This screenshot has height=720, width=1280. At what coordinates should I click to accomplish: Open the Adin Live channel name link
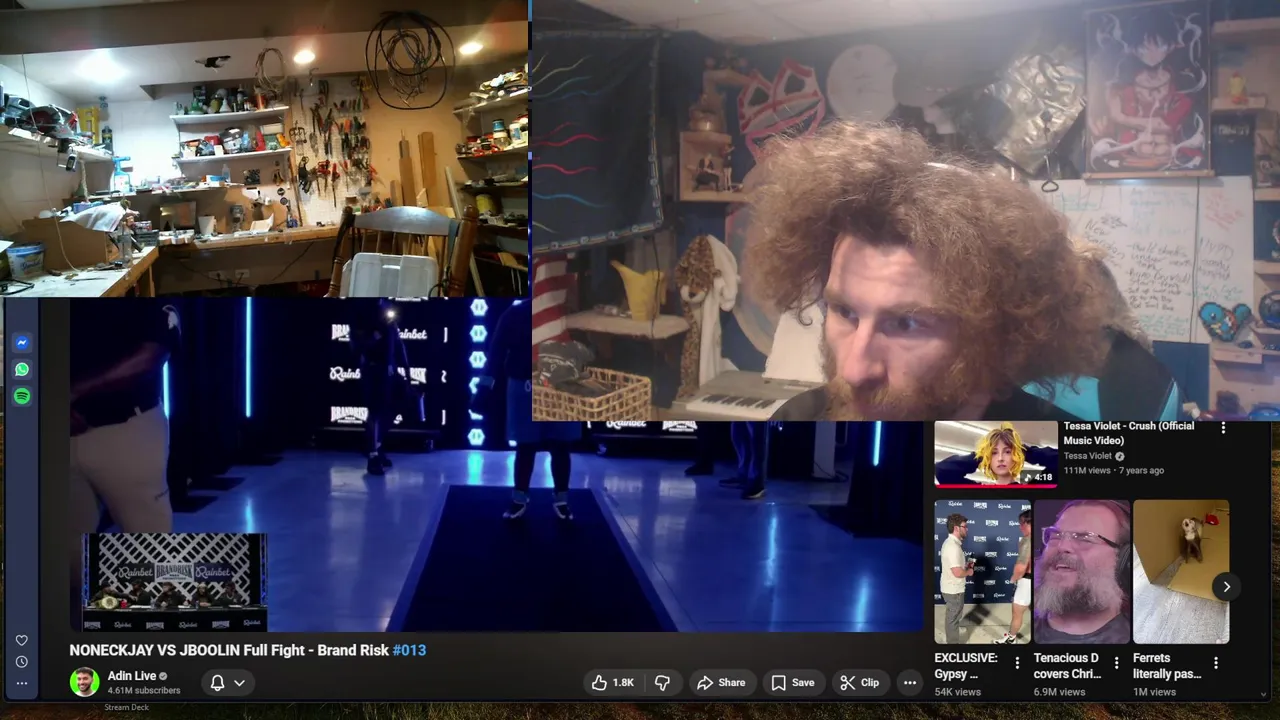(131, 676)
